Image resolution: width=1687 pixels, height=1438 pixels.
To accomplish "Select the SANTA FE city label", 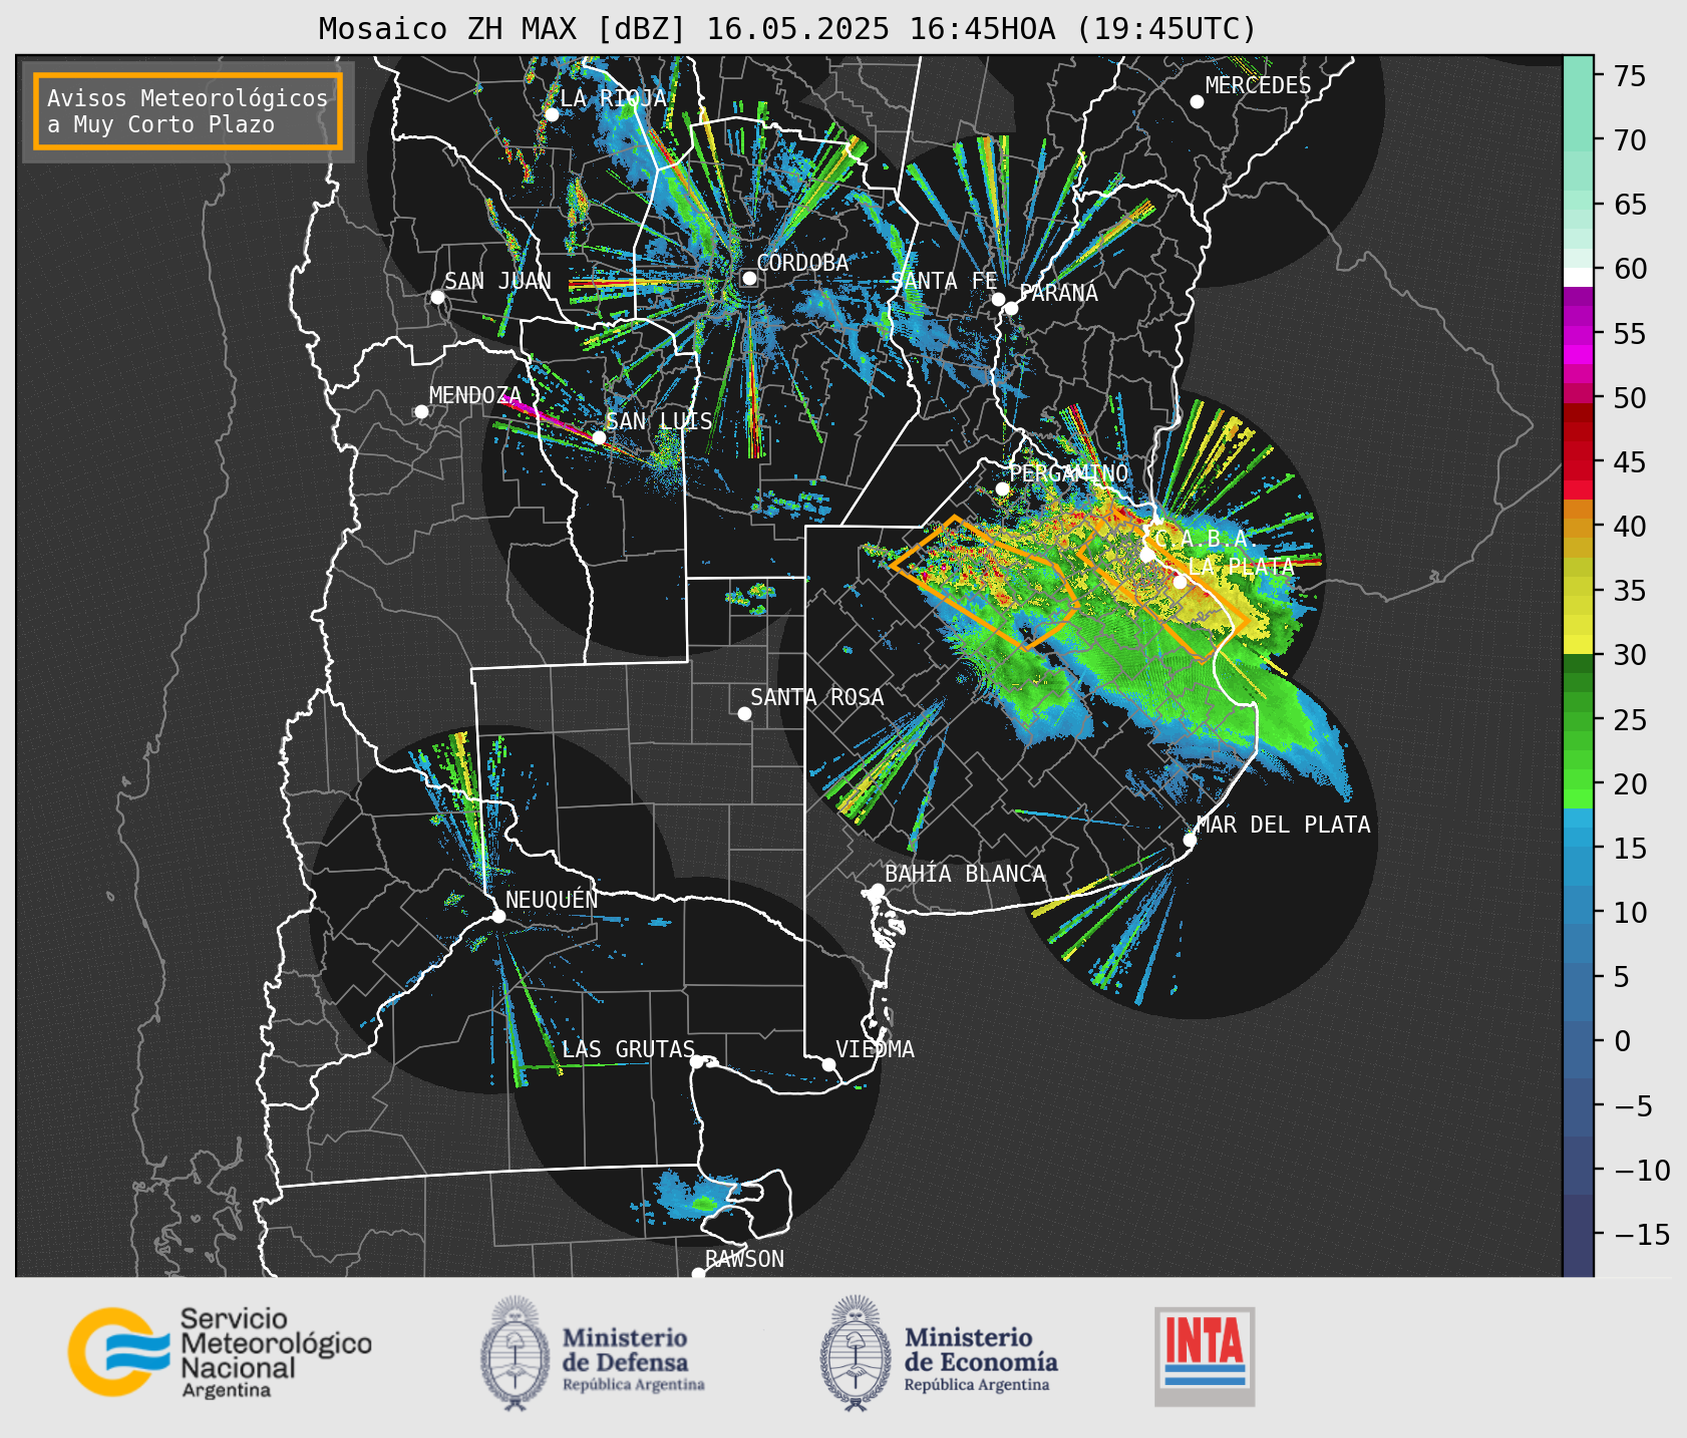I will pyautogui.click(x=945, y=282).
